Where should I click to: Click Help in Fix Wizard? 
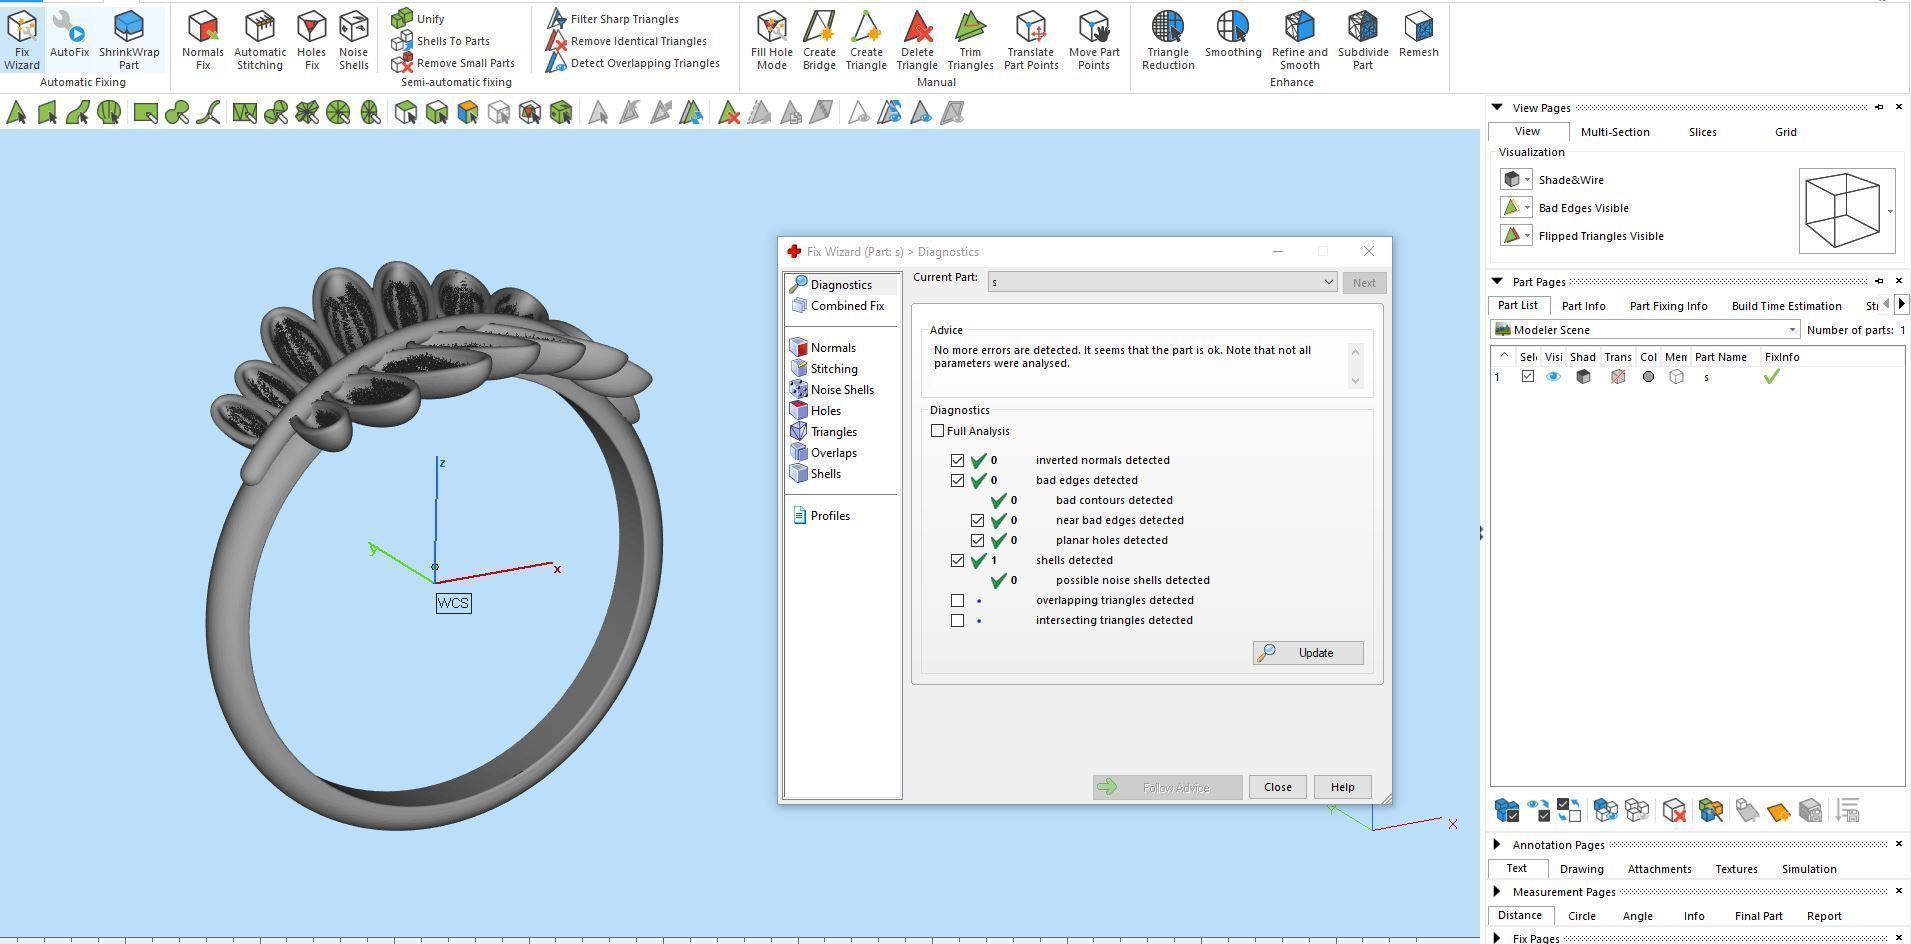(x=1342, y=787)
